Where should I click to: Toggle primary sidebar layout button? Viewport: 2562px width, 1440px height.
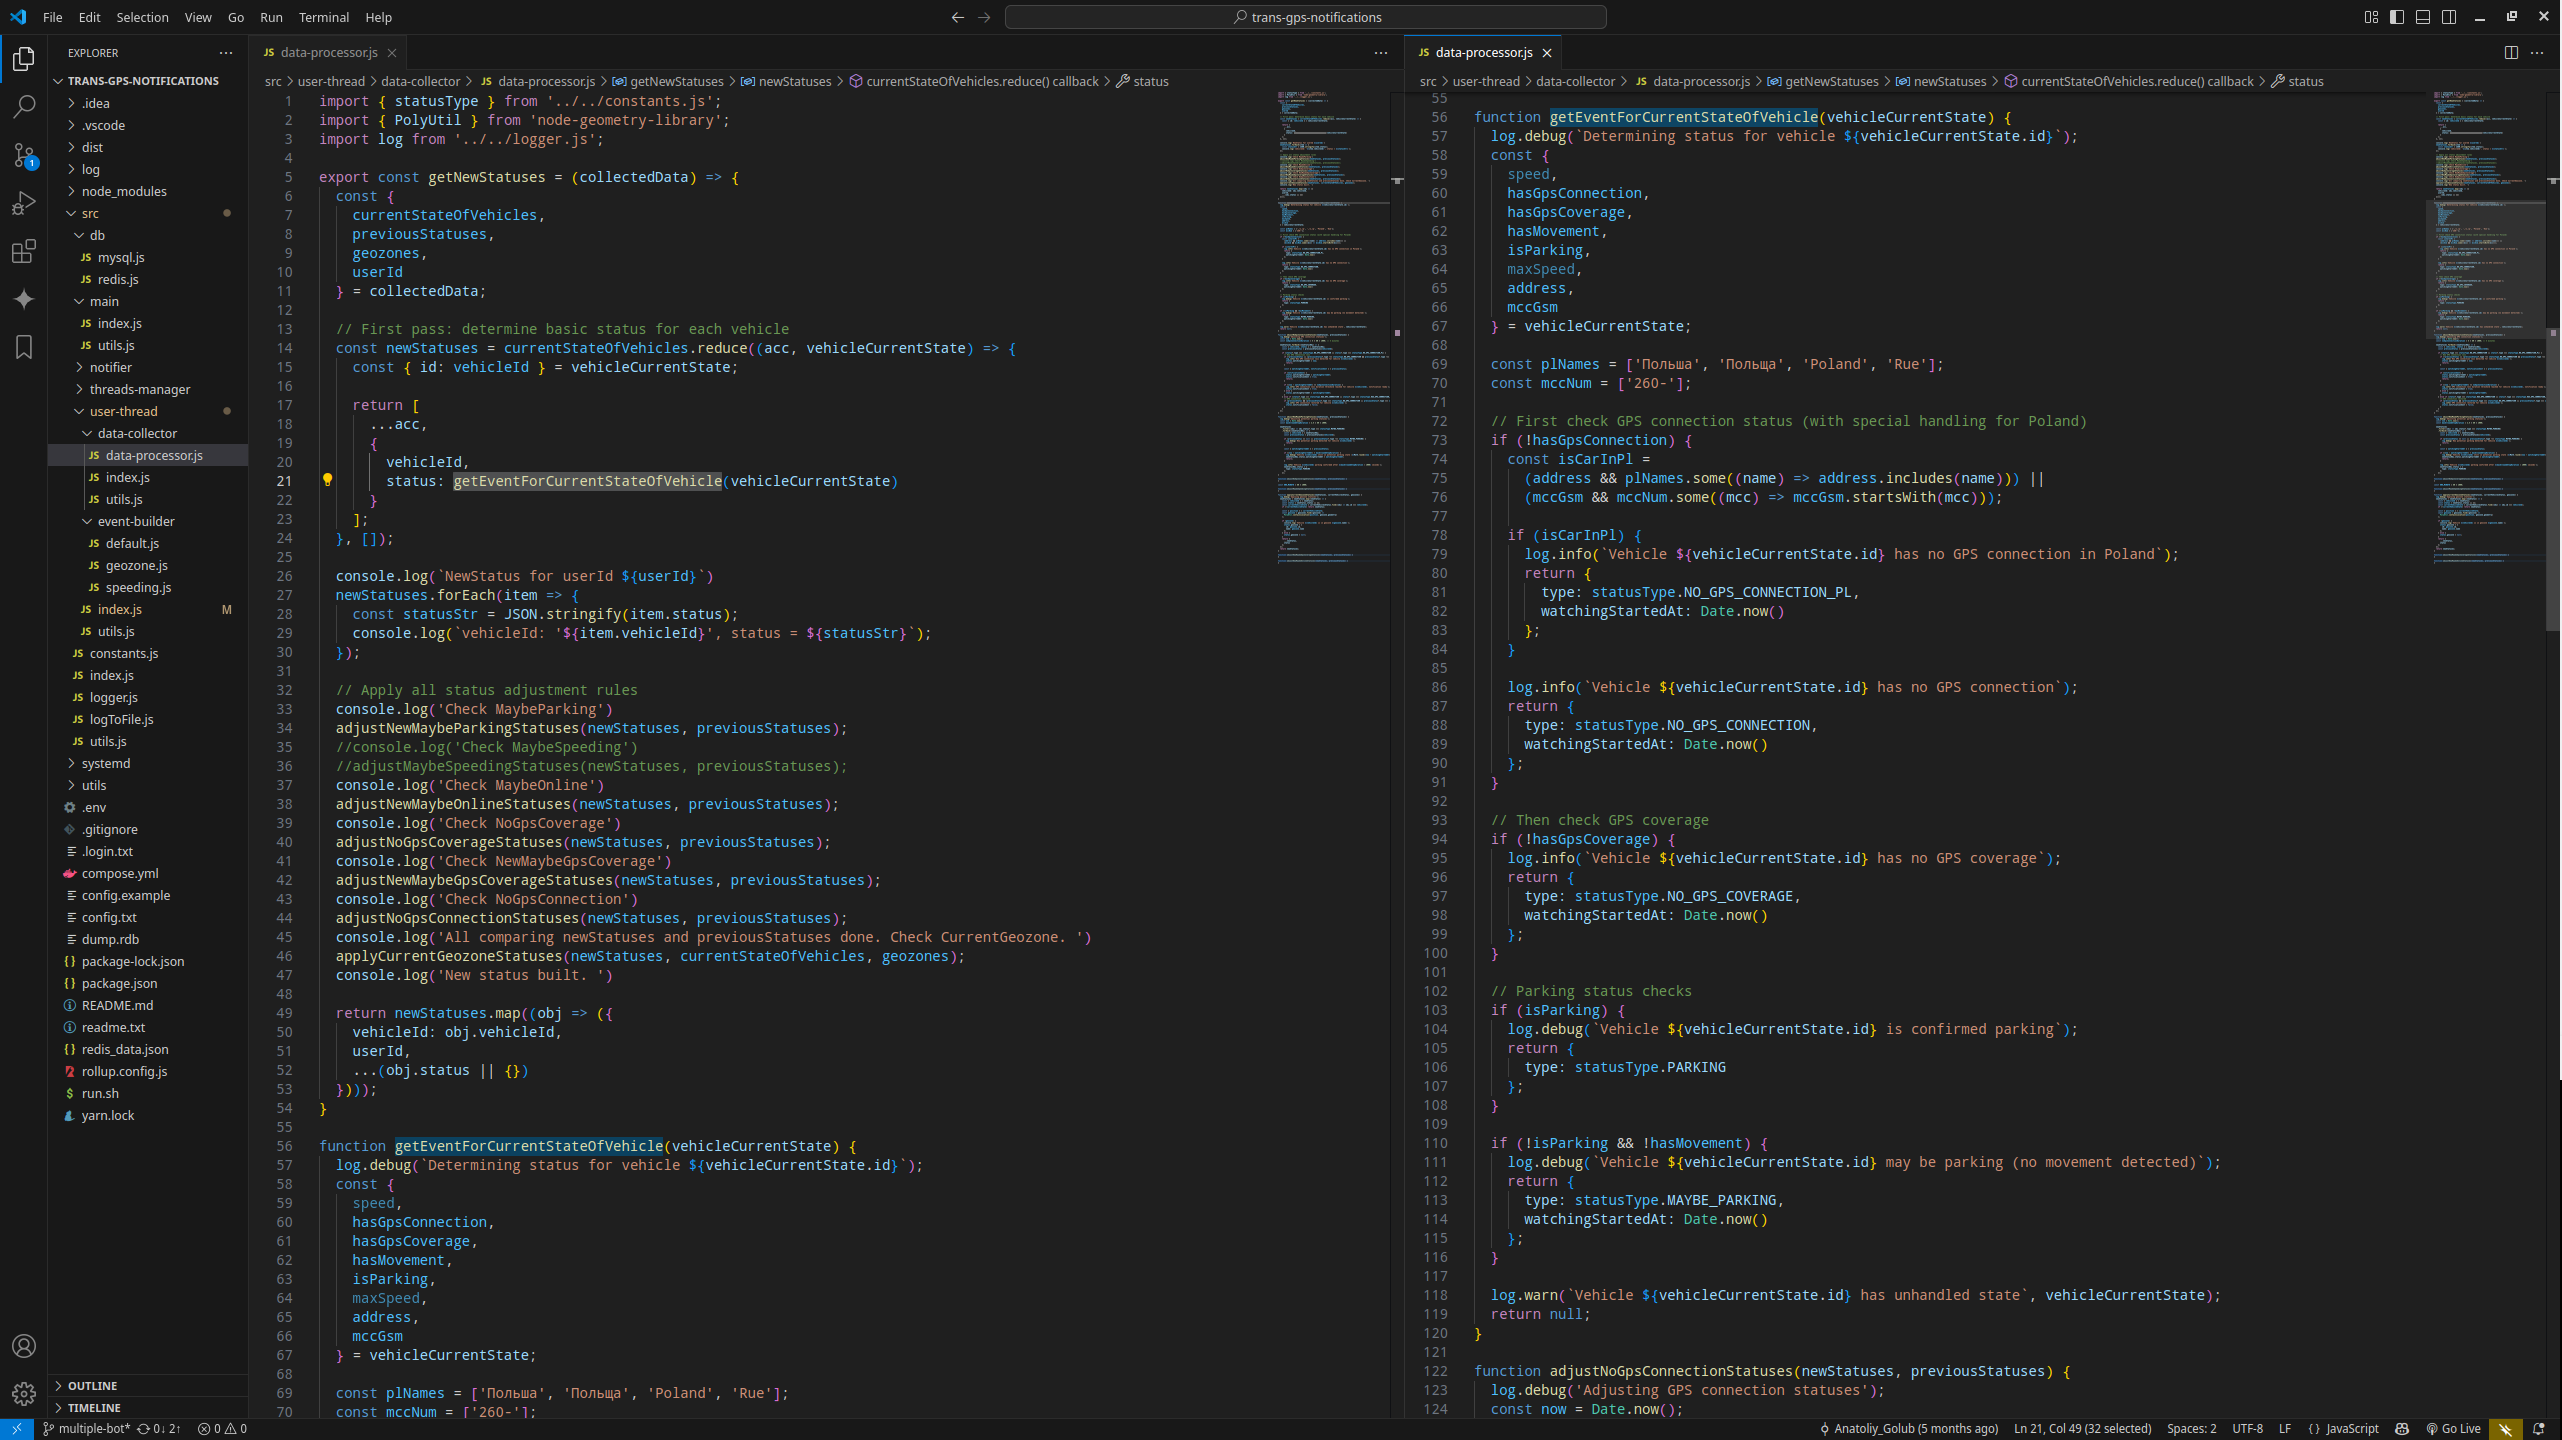[x=2397, y=17]
